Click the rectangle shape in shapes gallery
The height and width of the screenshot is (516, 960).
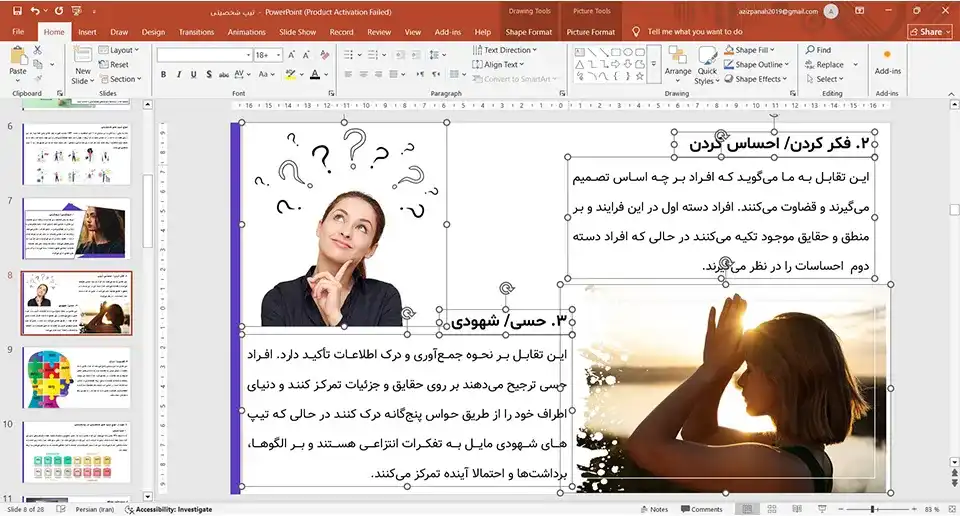coord(615,52)
